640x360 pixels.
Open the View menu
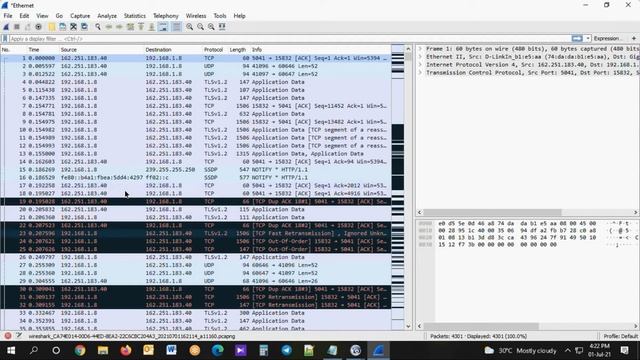point(42,16)
